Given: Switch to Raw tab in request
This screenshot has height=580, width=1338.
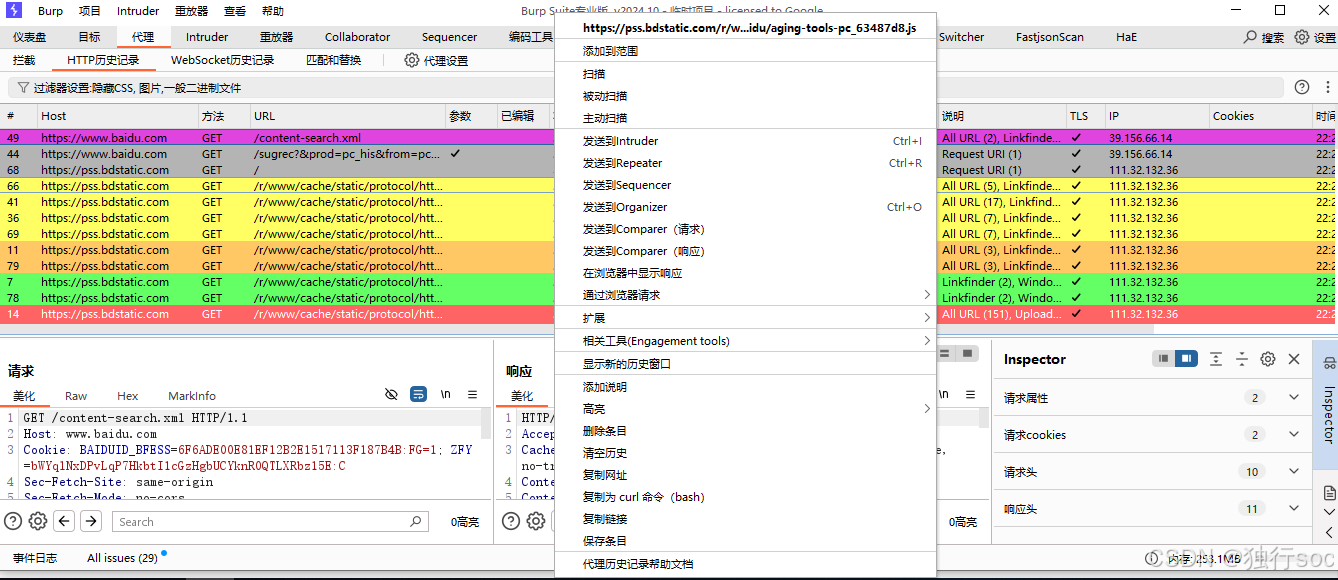Looking at the screenshot, I should [76, 396].
